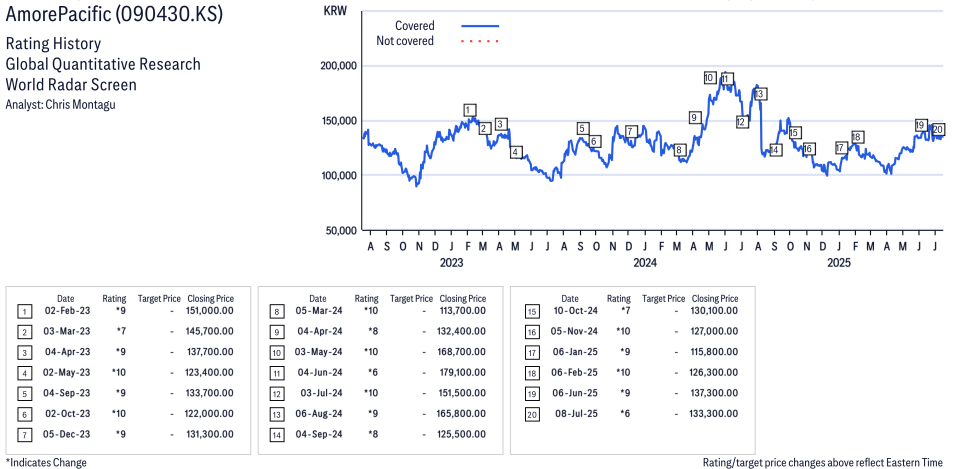Click the 04-Sep-23 date cell
The width and height of the screenshot is (954, 469).
[x=68, y=393]
